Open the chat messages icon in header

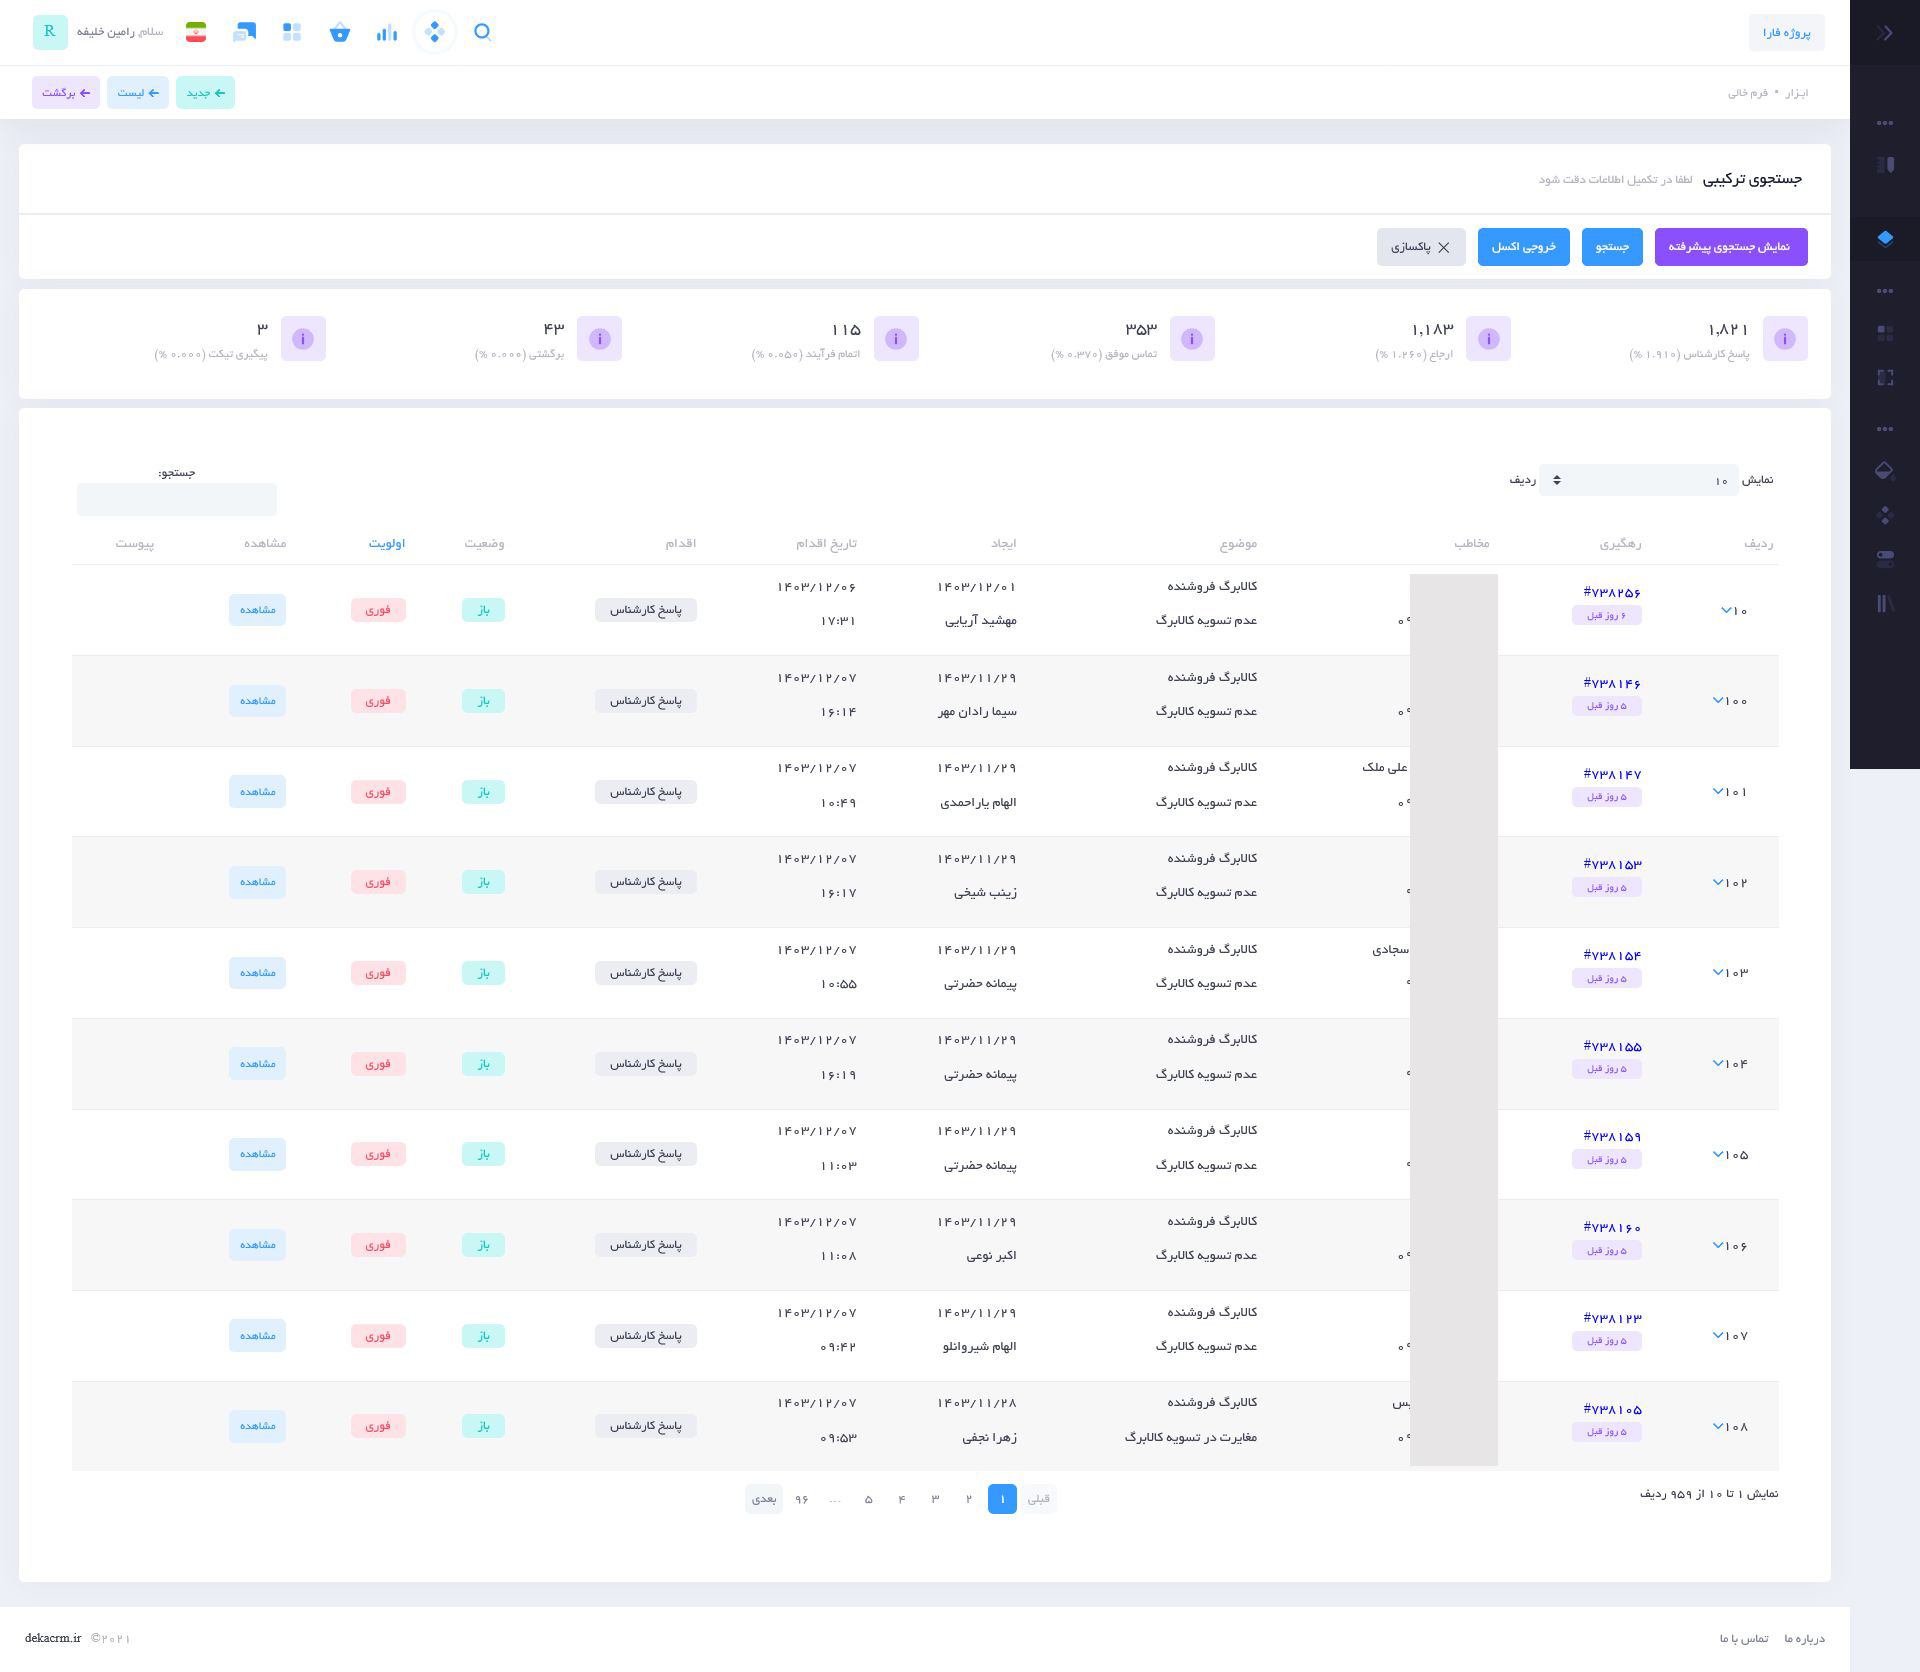244,32
